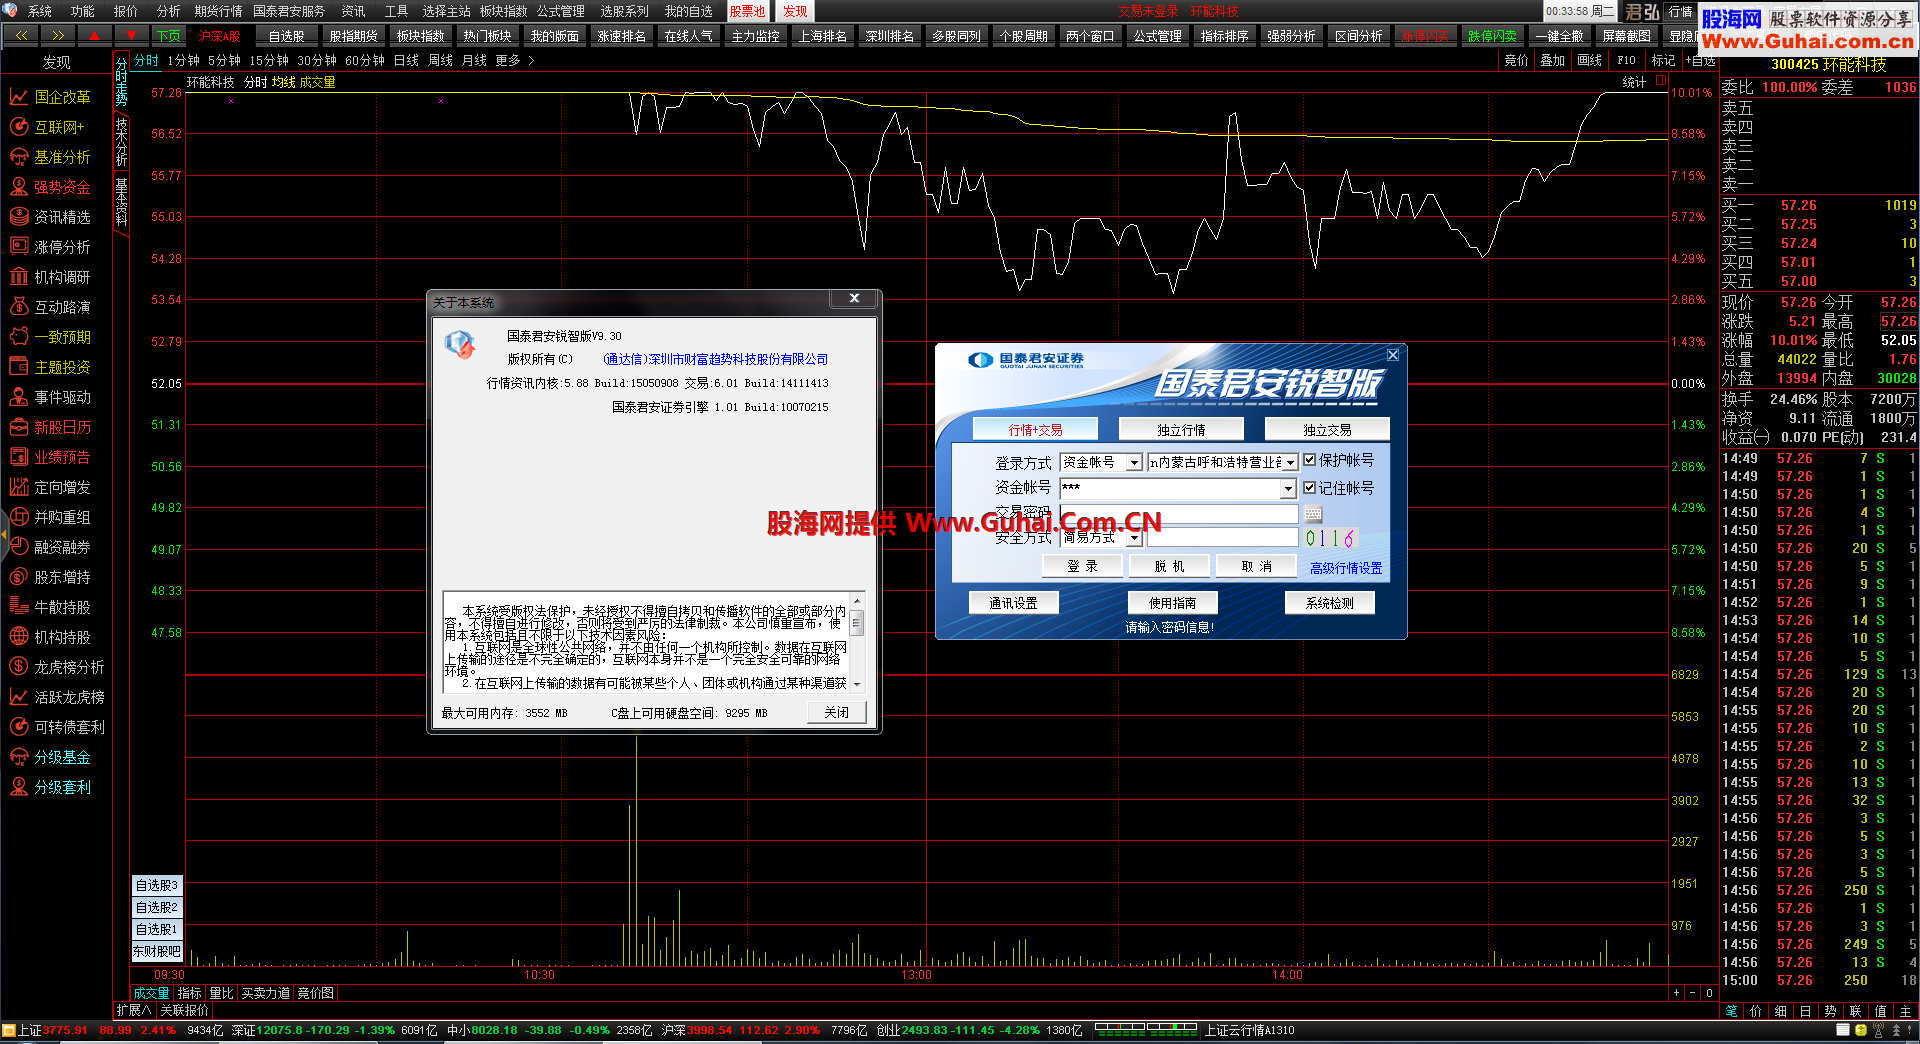
Task: Toggle the 记住帐号 checkbox
Action: pos(1310,488)
